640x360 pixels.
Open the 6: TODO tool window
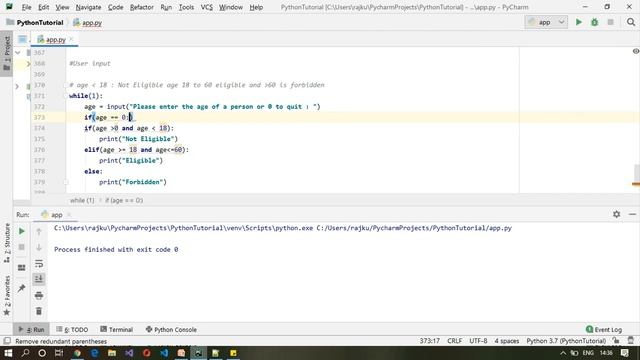click(72, 329)
